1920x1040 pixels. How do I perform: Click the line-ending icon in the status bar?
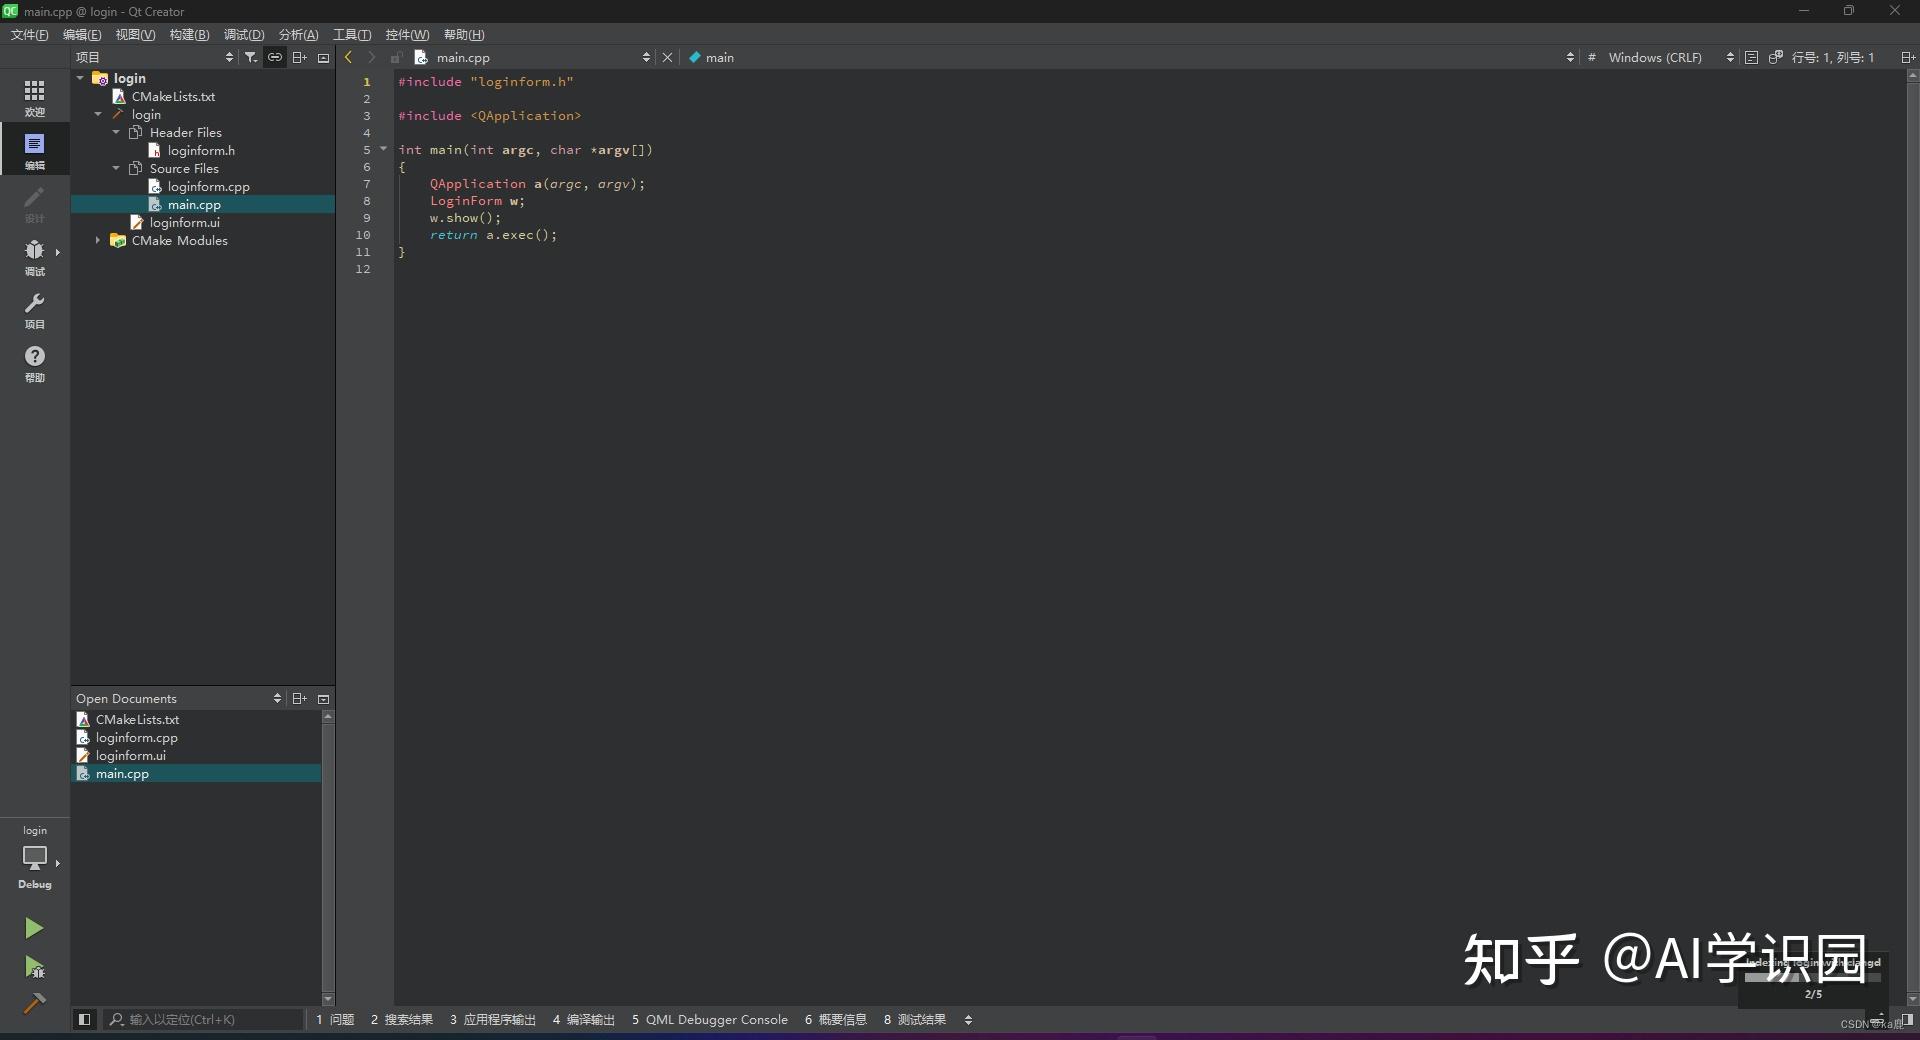click(x=1752, y=57)
